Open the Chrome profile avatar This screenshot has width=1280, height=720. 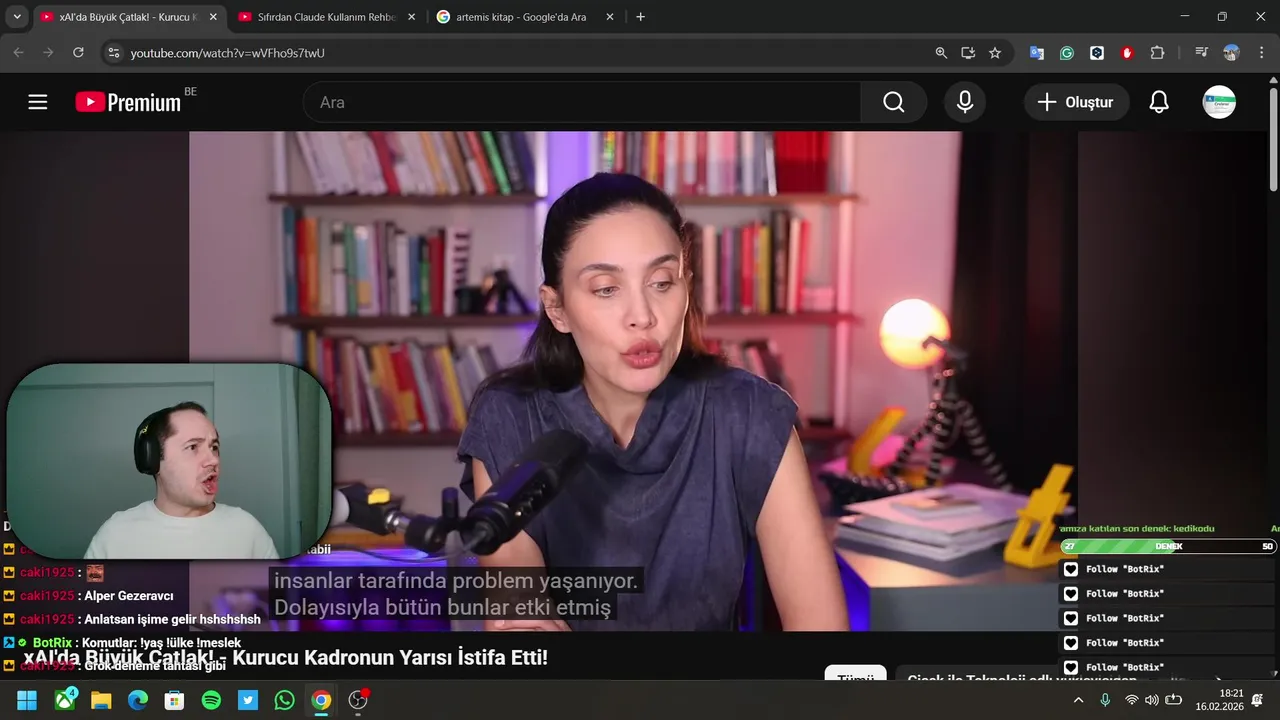(x=1231, y=53)
